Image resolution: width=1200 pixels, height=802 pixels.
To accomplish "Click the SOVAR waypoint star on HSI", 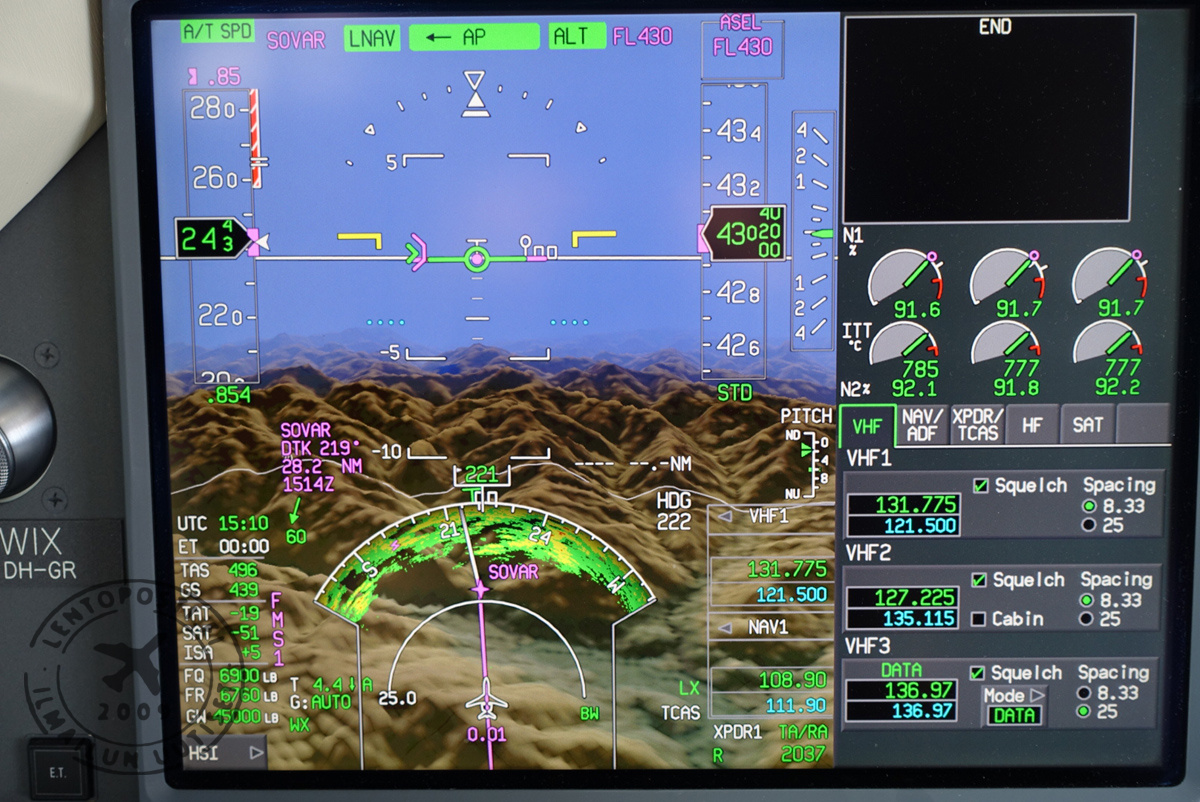I will (481, 591).
